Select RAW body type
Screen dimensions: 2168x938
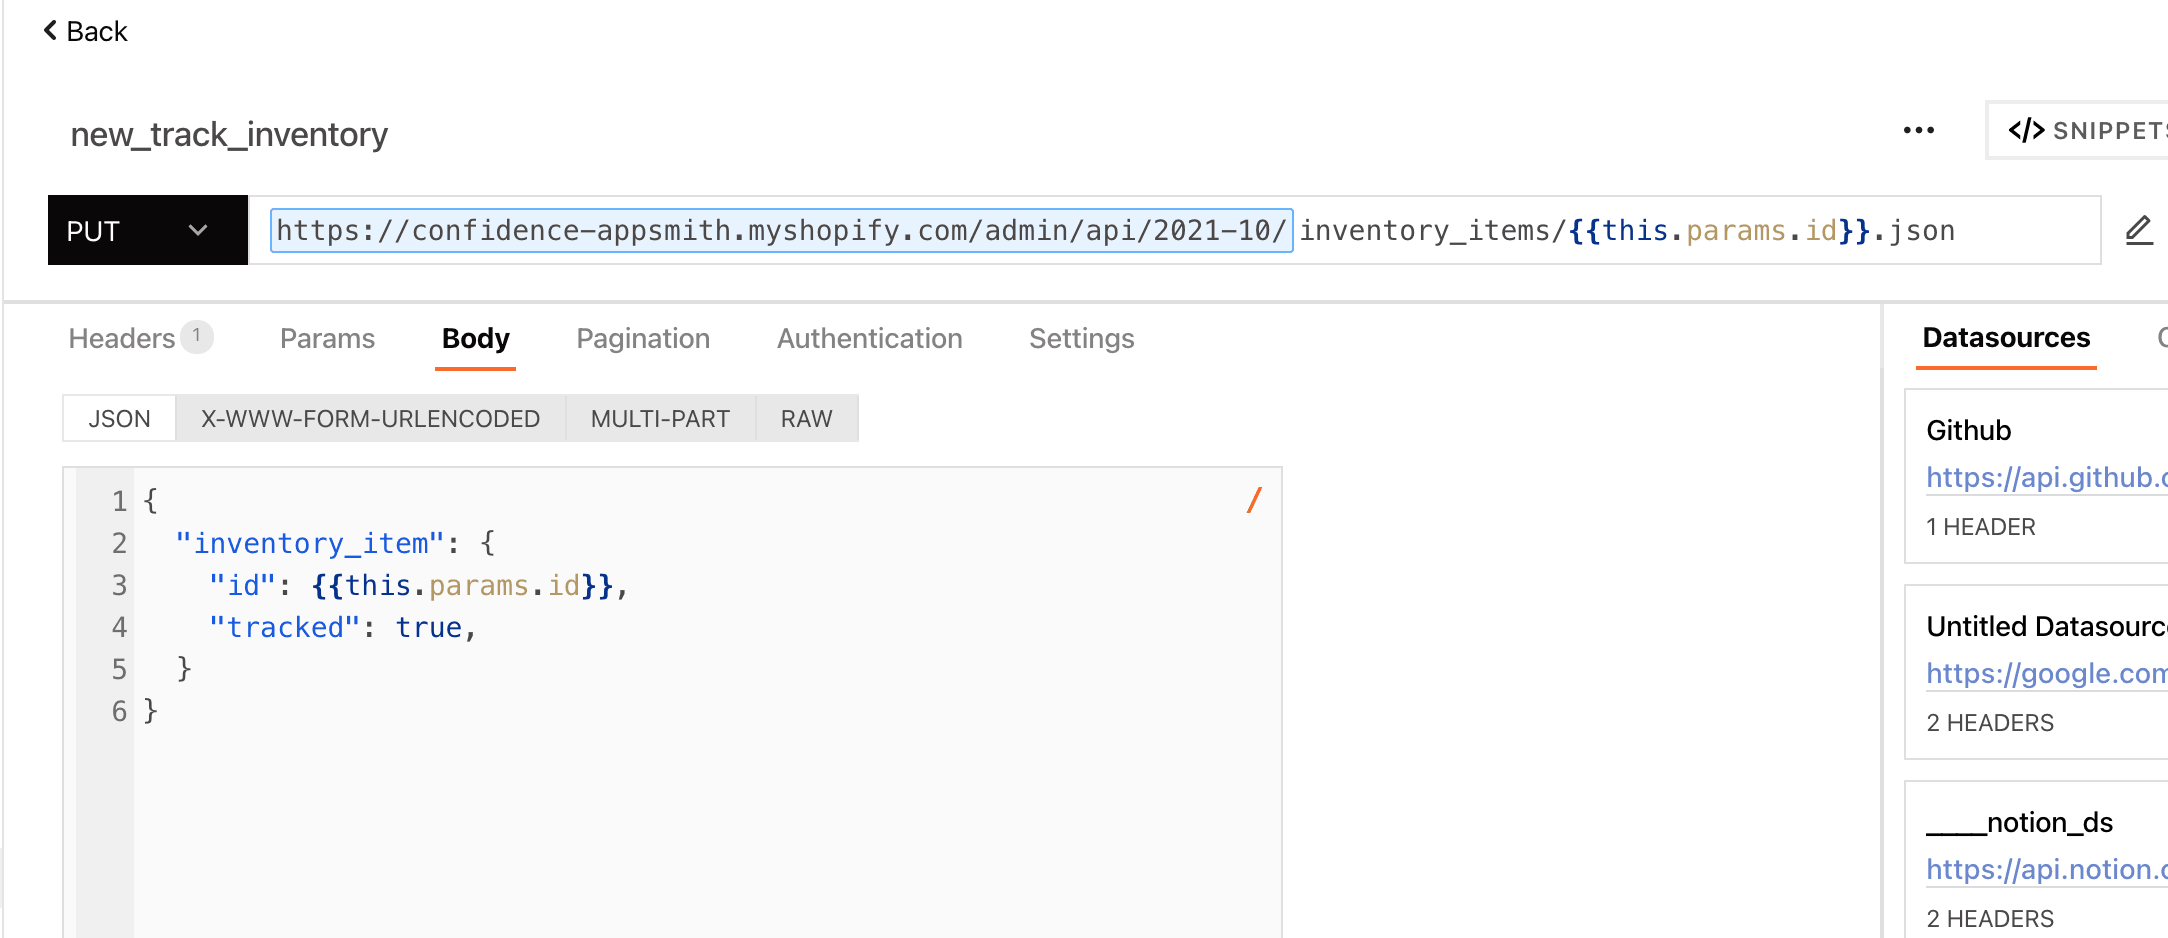(806, 419)
